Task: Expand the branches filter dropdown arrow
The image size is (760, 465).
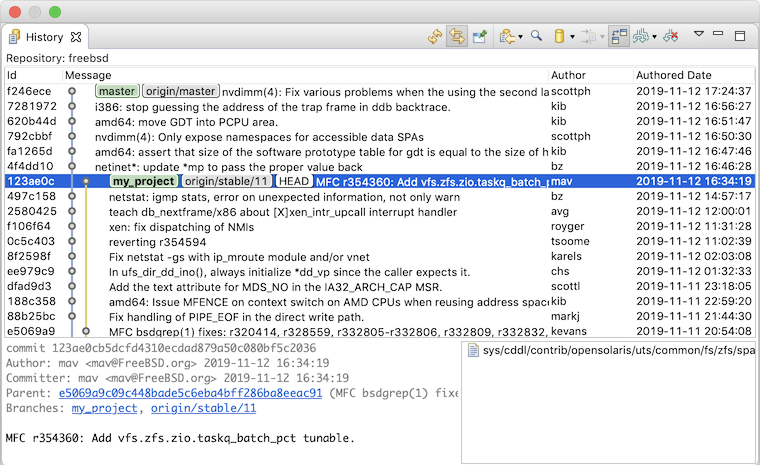Action: (654, 37)
